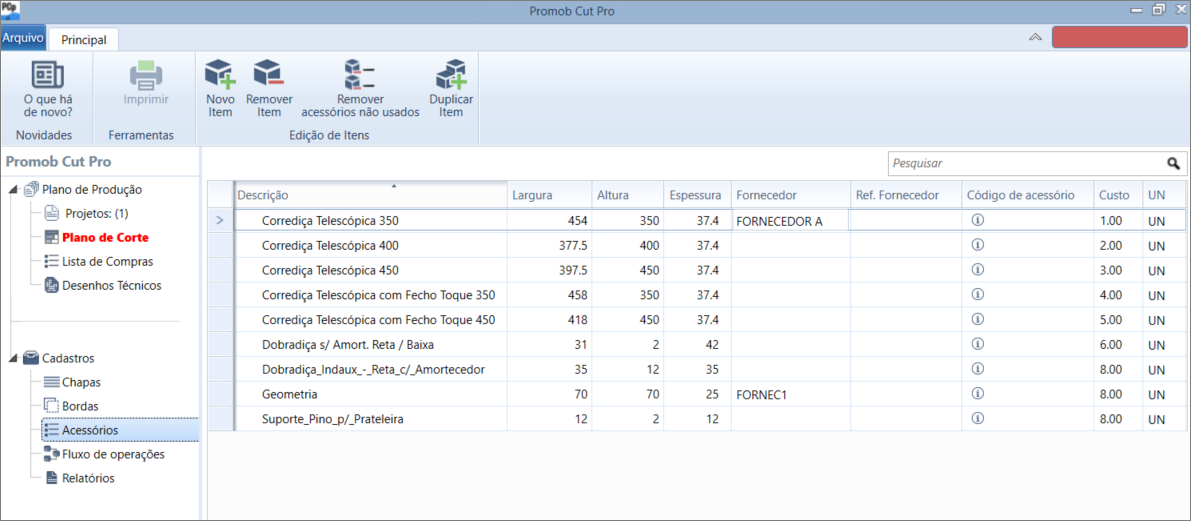Open the 'O que há de novo?' news icon
Screen dimensions: 1191x521
click(47, 76)
